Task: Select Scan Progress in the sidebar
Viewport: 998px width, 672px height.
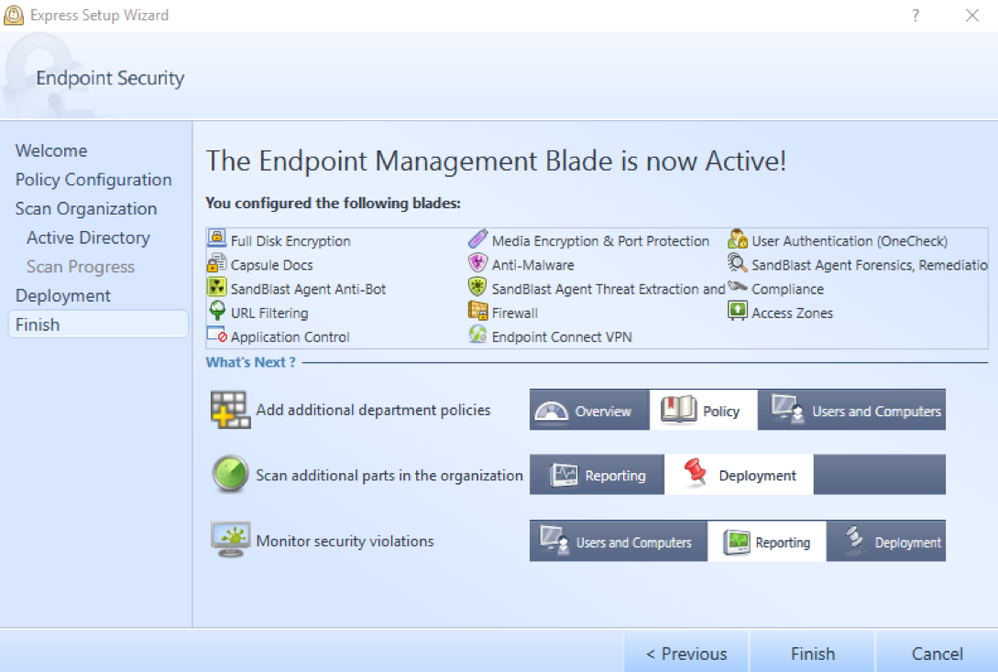Action: 81,267
